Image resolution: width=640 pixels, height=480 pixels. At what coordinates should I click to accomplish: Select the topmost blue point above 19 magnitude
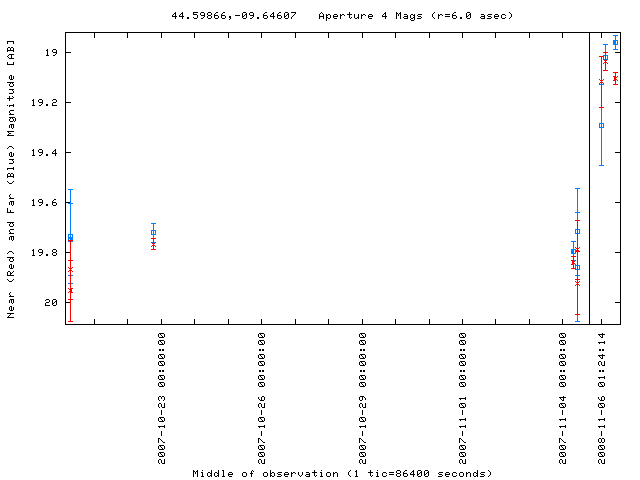[616, 42]
